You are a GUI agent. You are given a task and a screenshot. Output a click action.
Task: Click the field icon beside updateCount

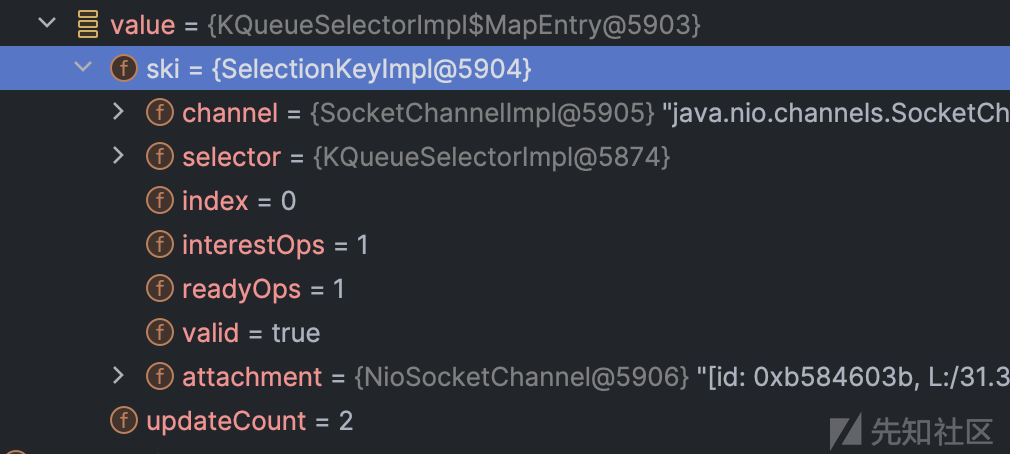pos(124,421)
